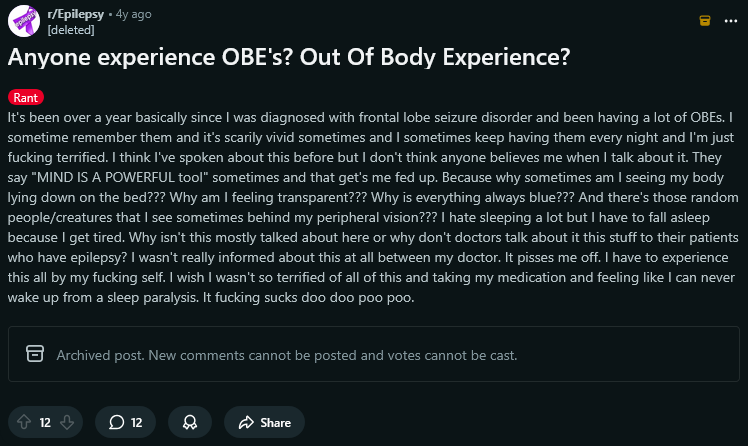Click the comment speech bubble icon
748x446 pixels.
point(116,423)
